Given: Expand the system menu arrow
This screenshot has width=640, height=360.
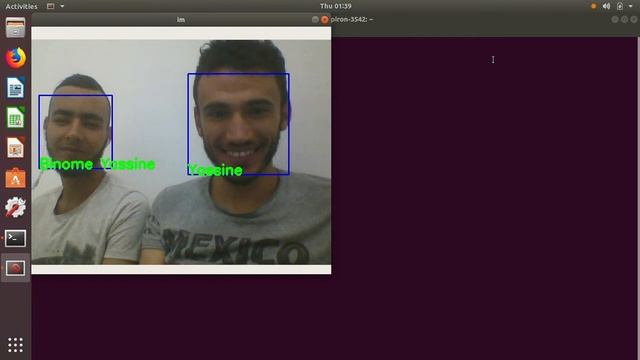Looking at the screenshot, I should 631,6.
